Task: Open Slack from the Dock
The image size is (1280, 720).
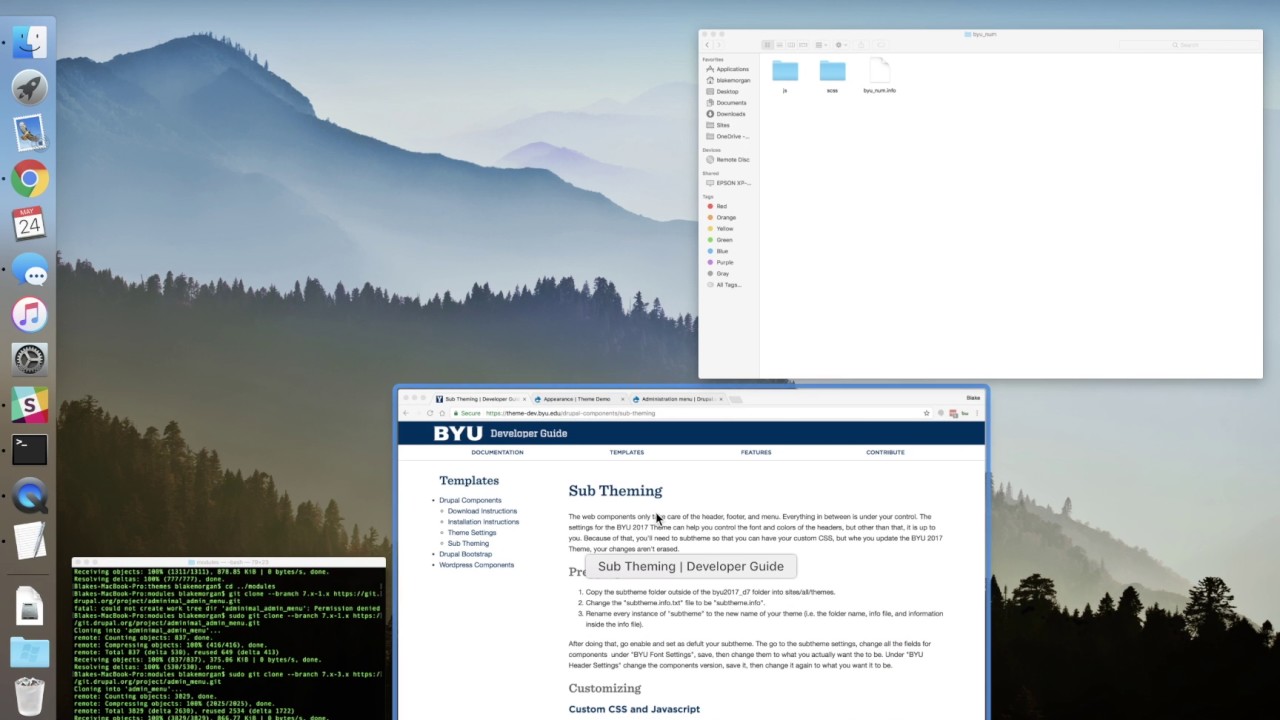Action: [29, 405]
